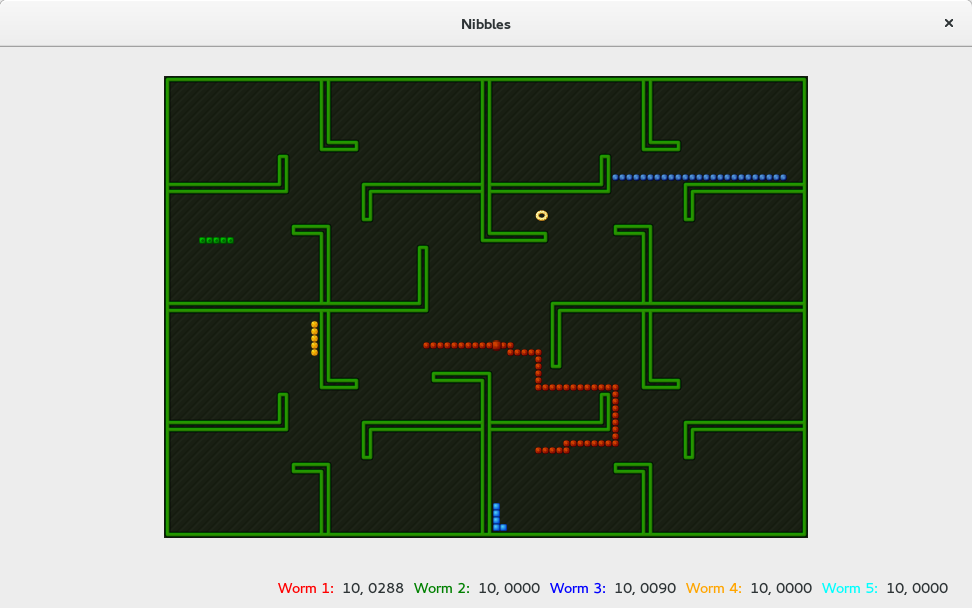
Task: Click the score value next to Worm 4
Action: point(781,588)
